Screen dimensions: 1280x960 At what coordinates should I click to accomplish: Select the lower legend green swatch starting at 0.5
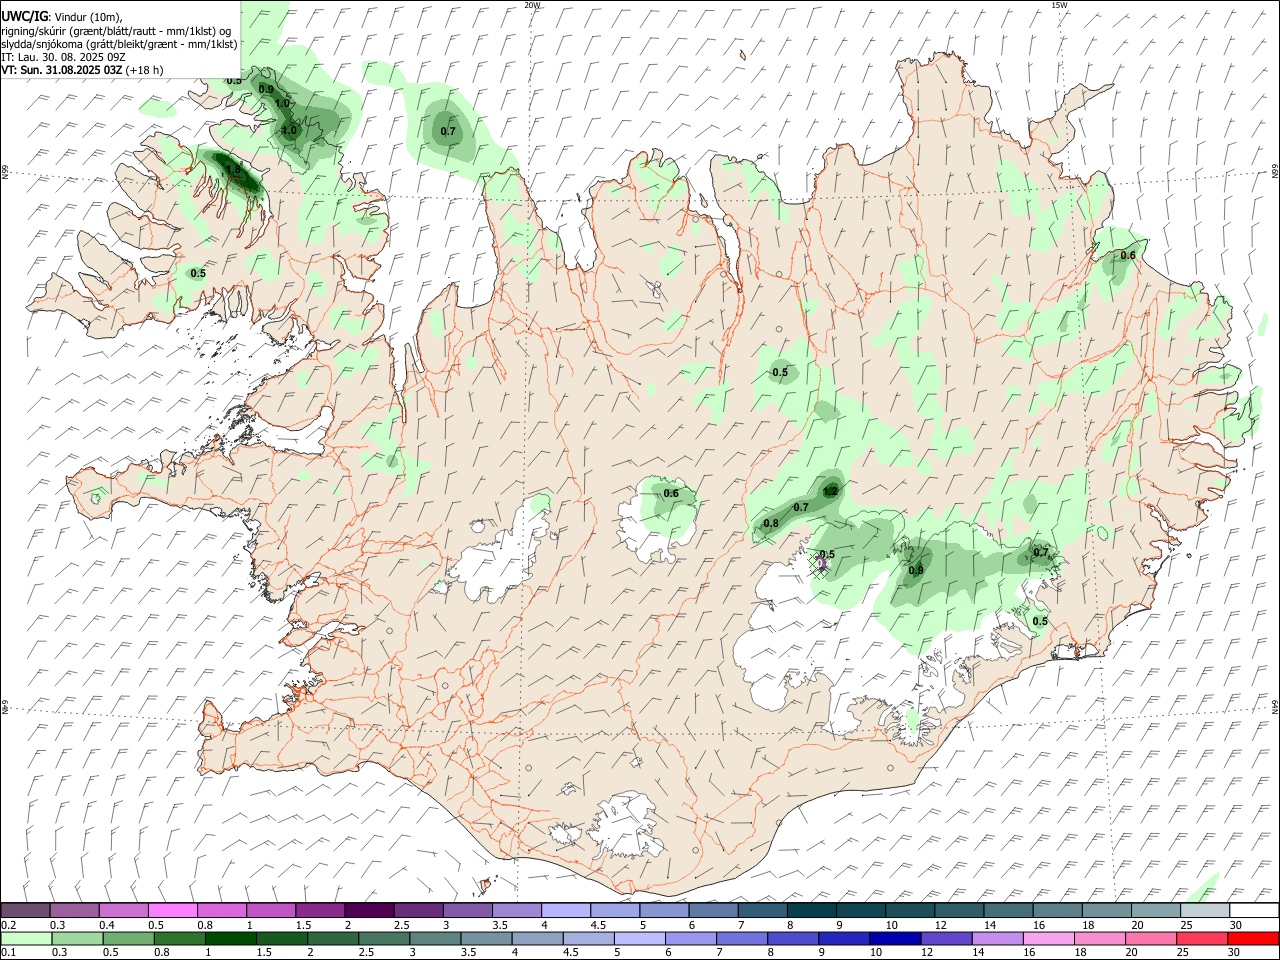128,938
